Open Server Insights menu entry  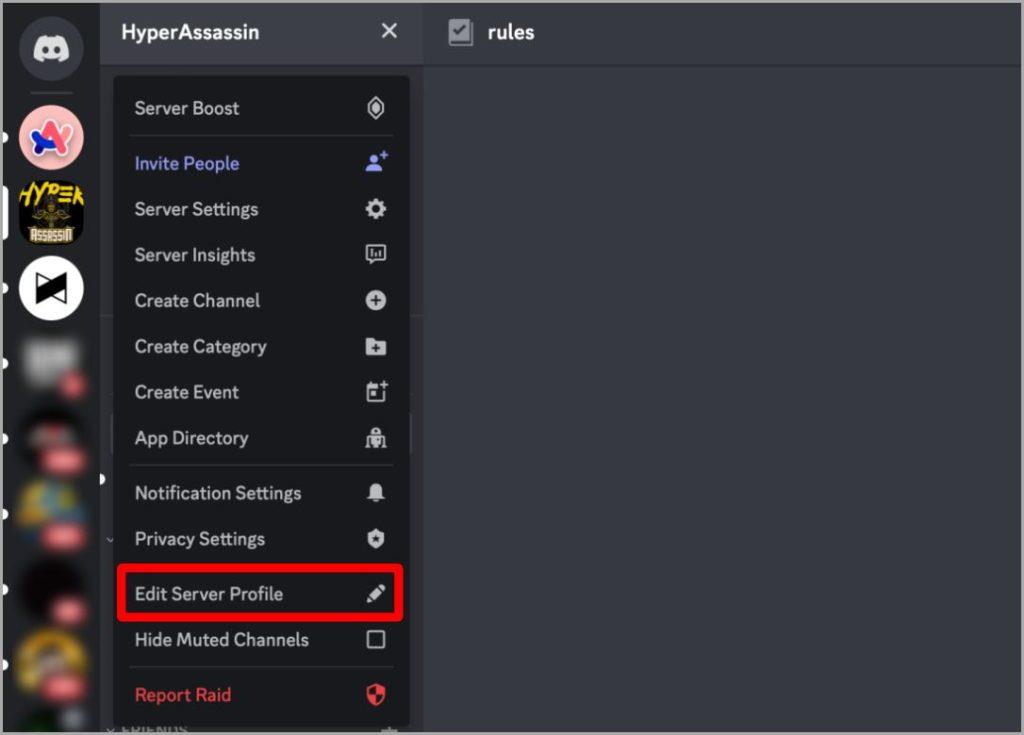coord(261,255)
